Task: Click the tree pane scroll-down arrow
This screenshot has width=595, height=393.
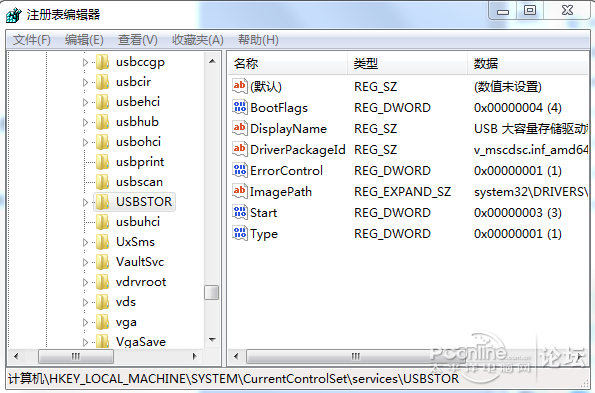Action: [212, 340]
